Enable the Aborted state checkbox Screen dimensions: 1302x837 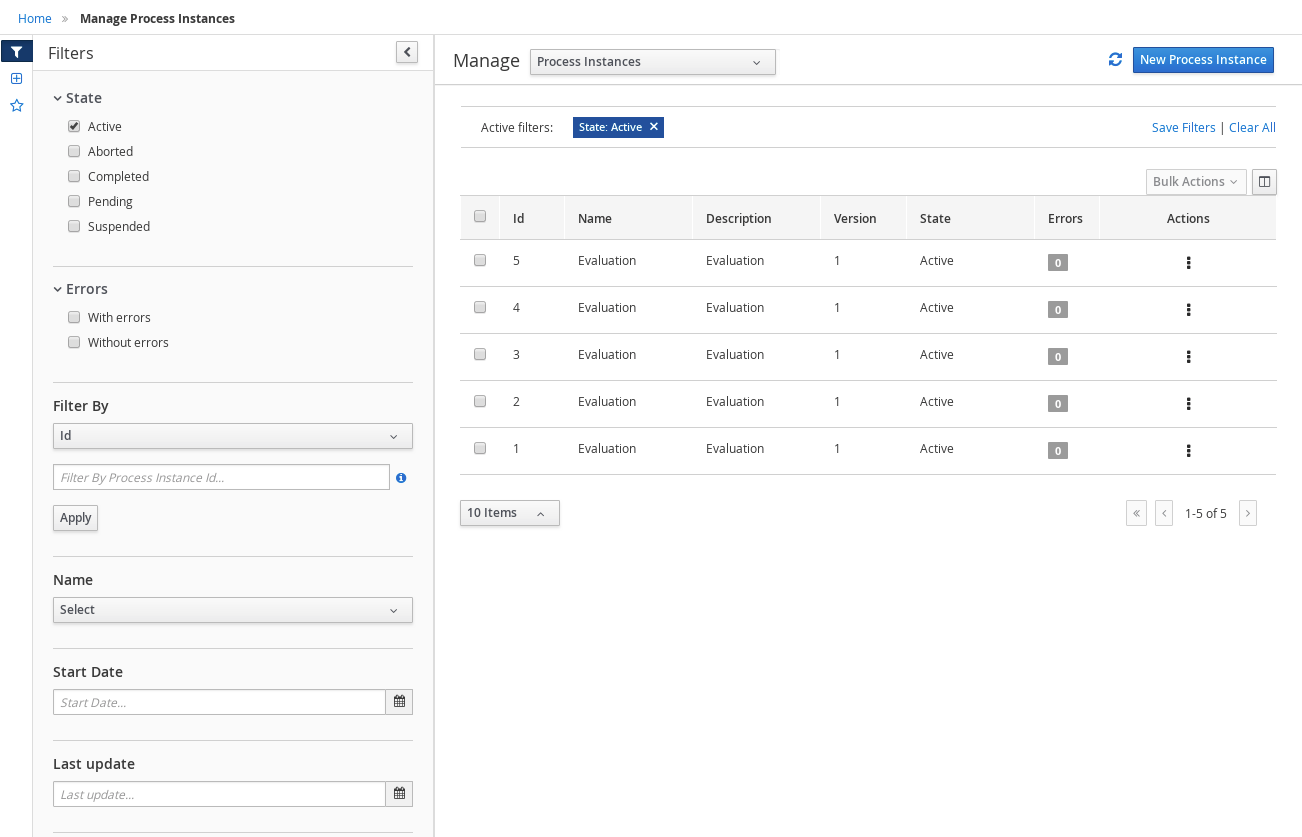74,152
